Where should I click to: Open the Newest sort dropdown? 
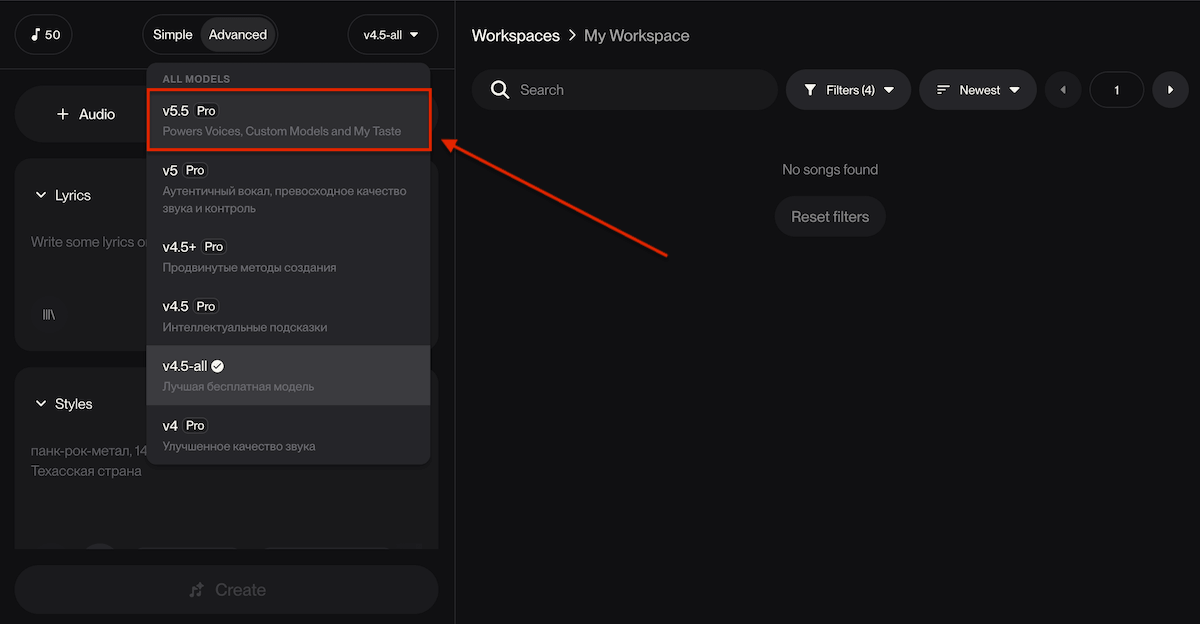pyautogui.click(x=977, y=90)
